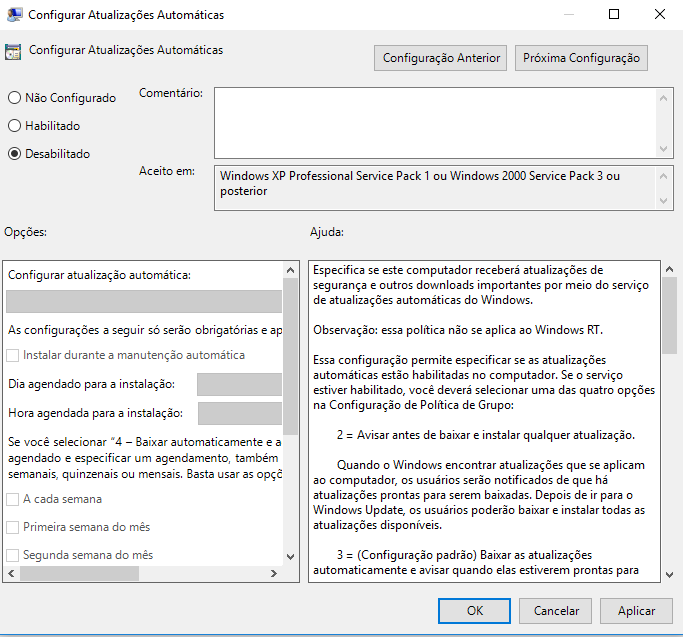The height and width of the screenshot is (637, 683).
Task: Click the Opções vertical scrollbar thumb
Action: 291,356
